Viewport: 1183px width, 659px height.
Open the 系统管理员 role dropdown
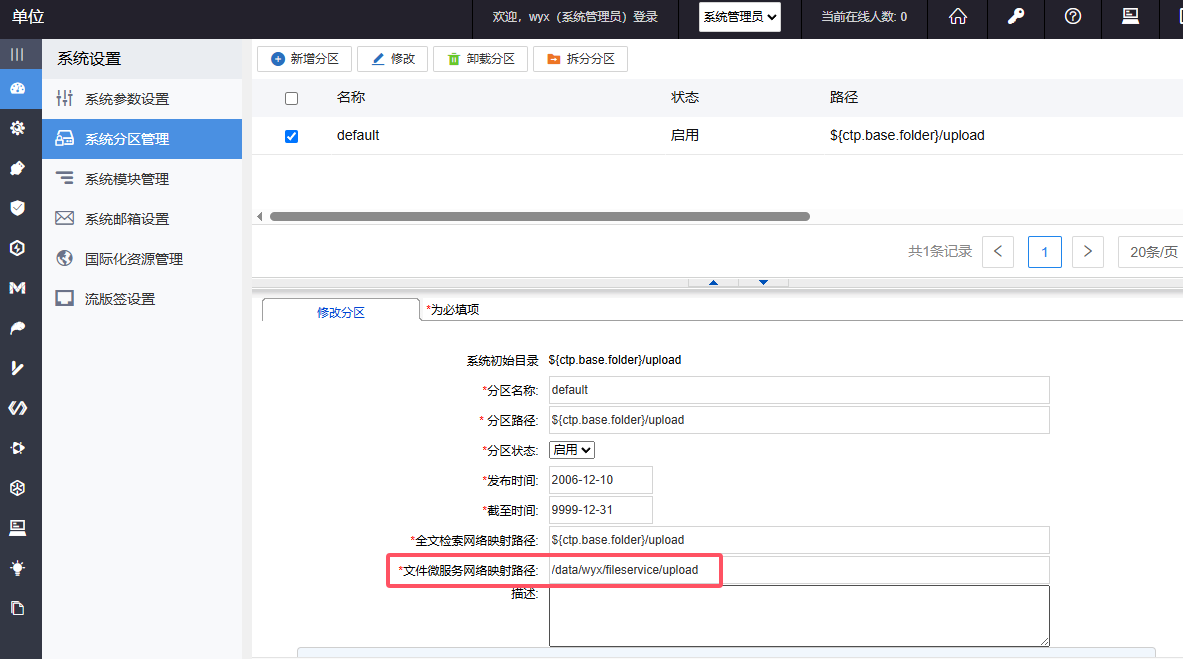739,17
